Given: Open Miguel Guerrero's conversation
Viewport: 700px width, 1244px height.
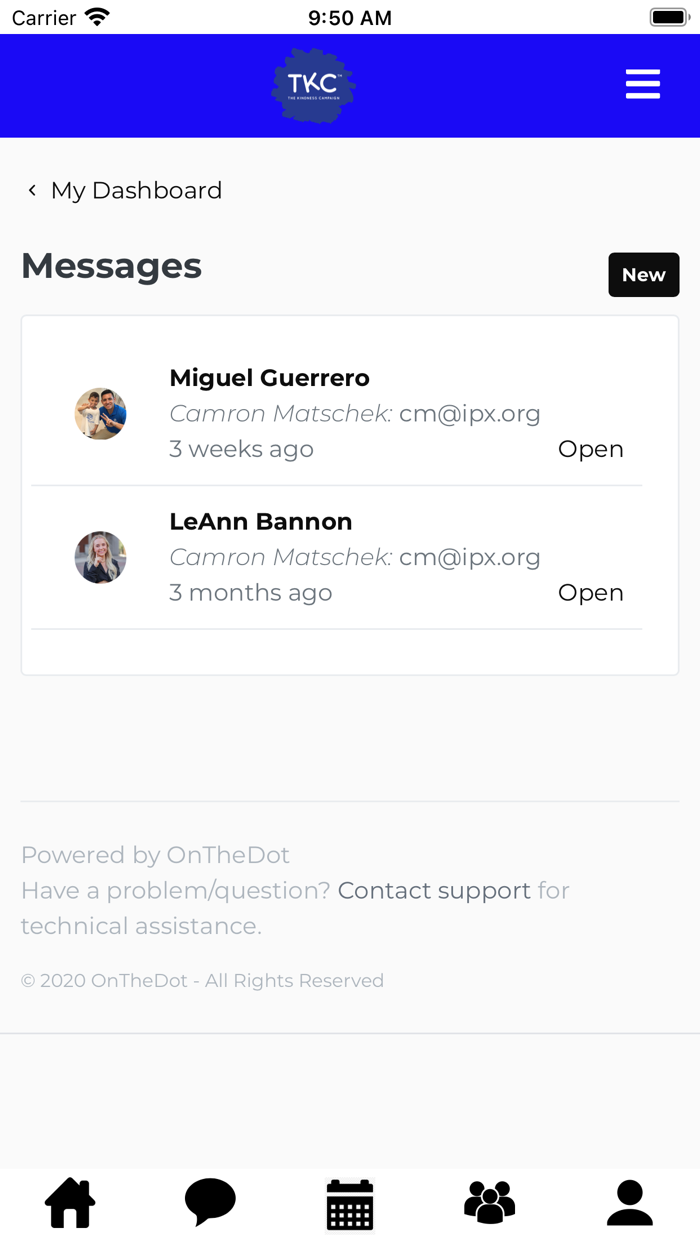Looking at the screenshot, I should (270, 378).
